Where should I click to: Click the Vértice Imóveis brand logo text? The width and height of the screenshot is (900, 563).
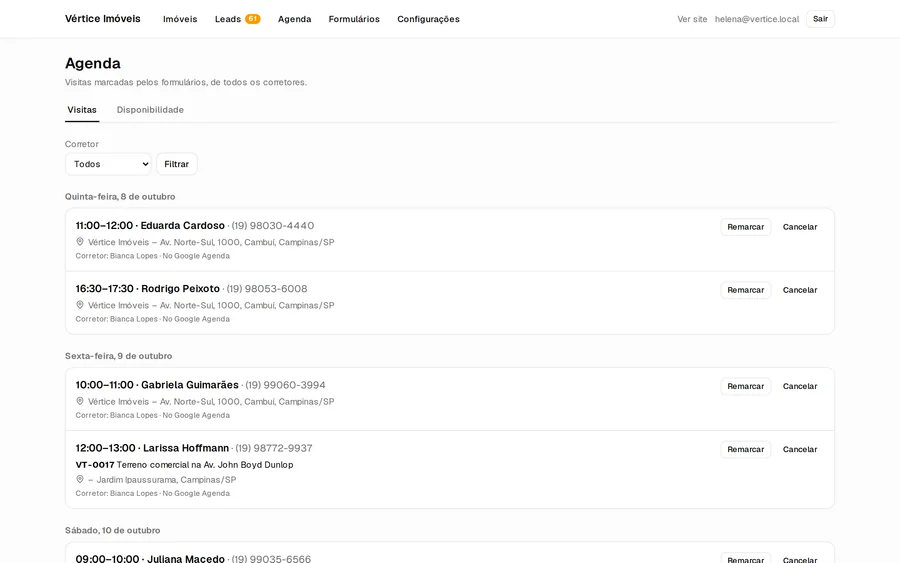[x=103, y=19]
